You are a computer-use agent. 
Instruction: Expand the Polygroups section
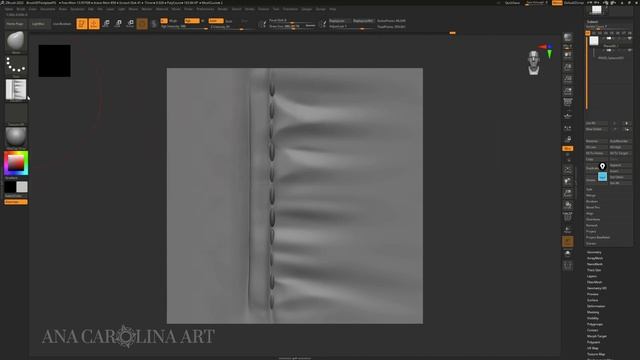pyautogui.click(x=595, y=324)
